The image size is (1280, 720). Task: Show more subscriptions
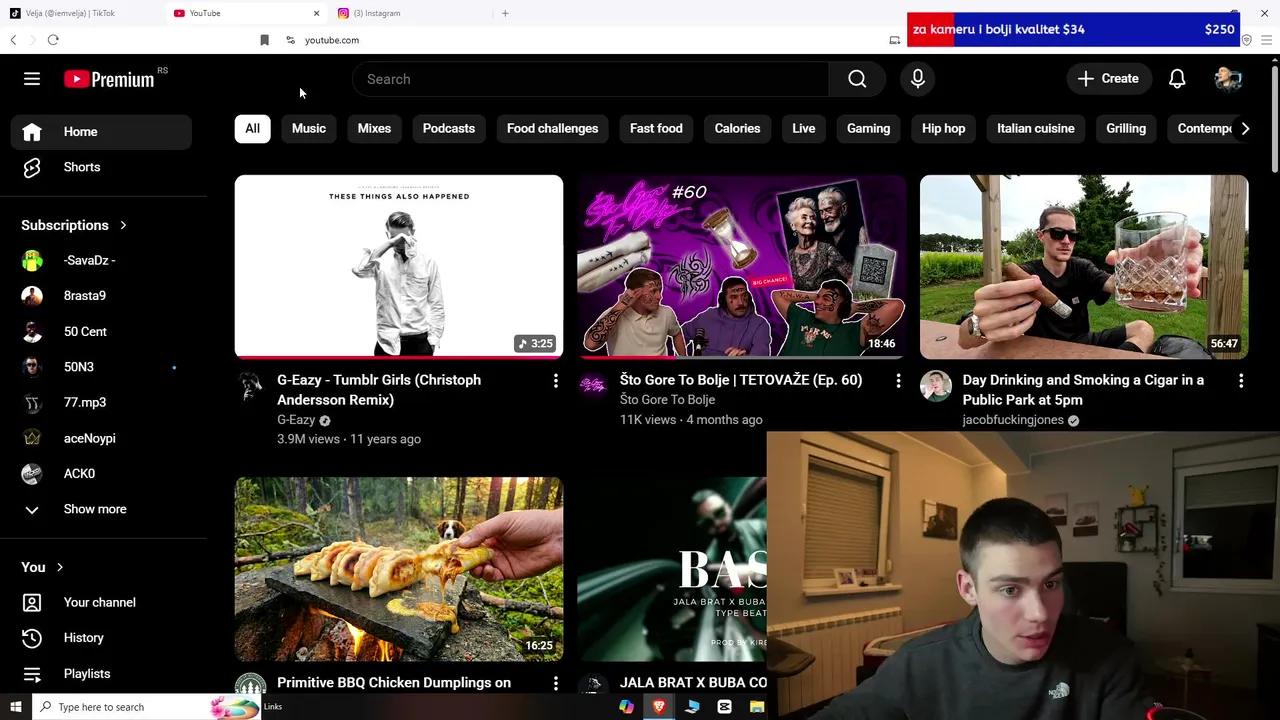click(x=101, y=509)
